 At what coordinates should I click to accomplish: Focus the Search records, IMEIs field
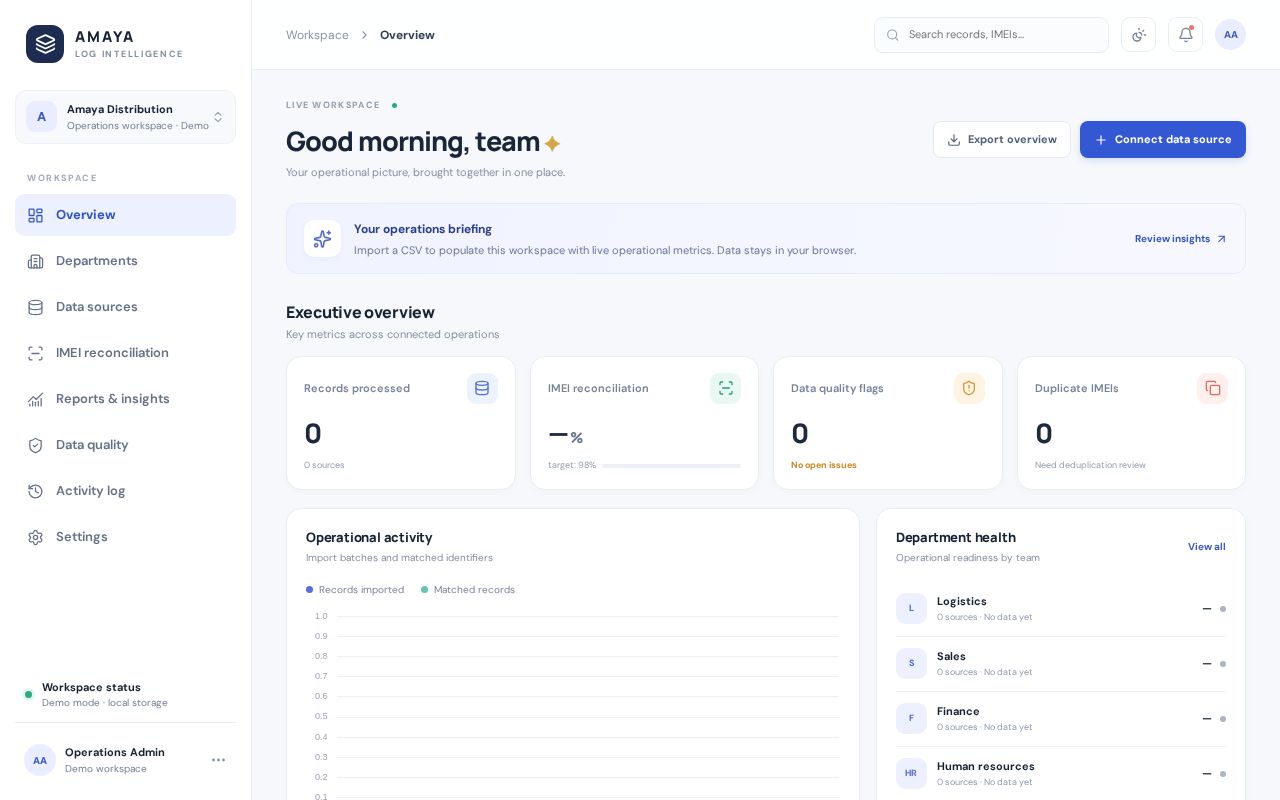pos(991,35)
